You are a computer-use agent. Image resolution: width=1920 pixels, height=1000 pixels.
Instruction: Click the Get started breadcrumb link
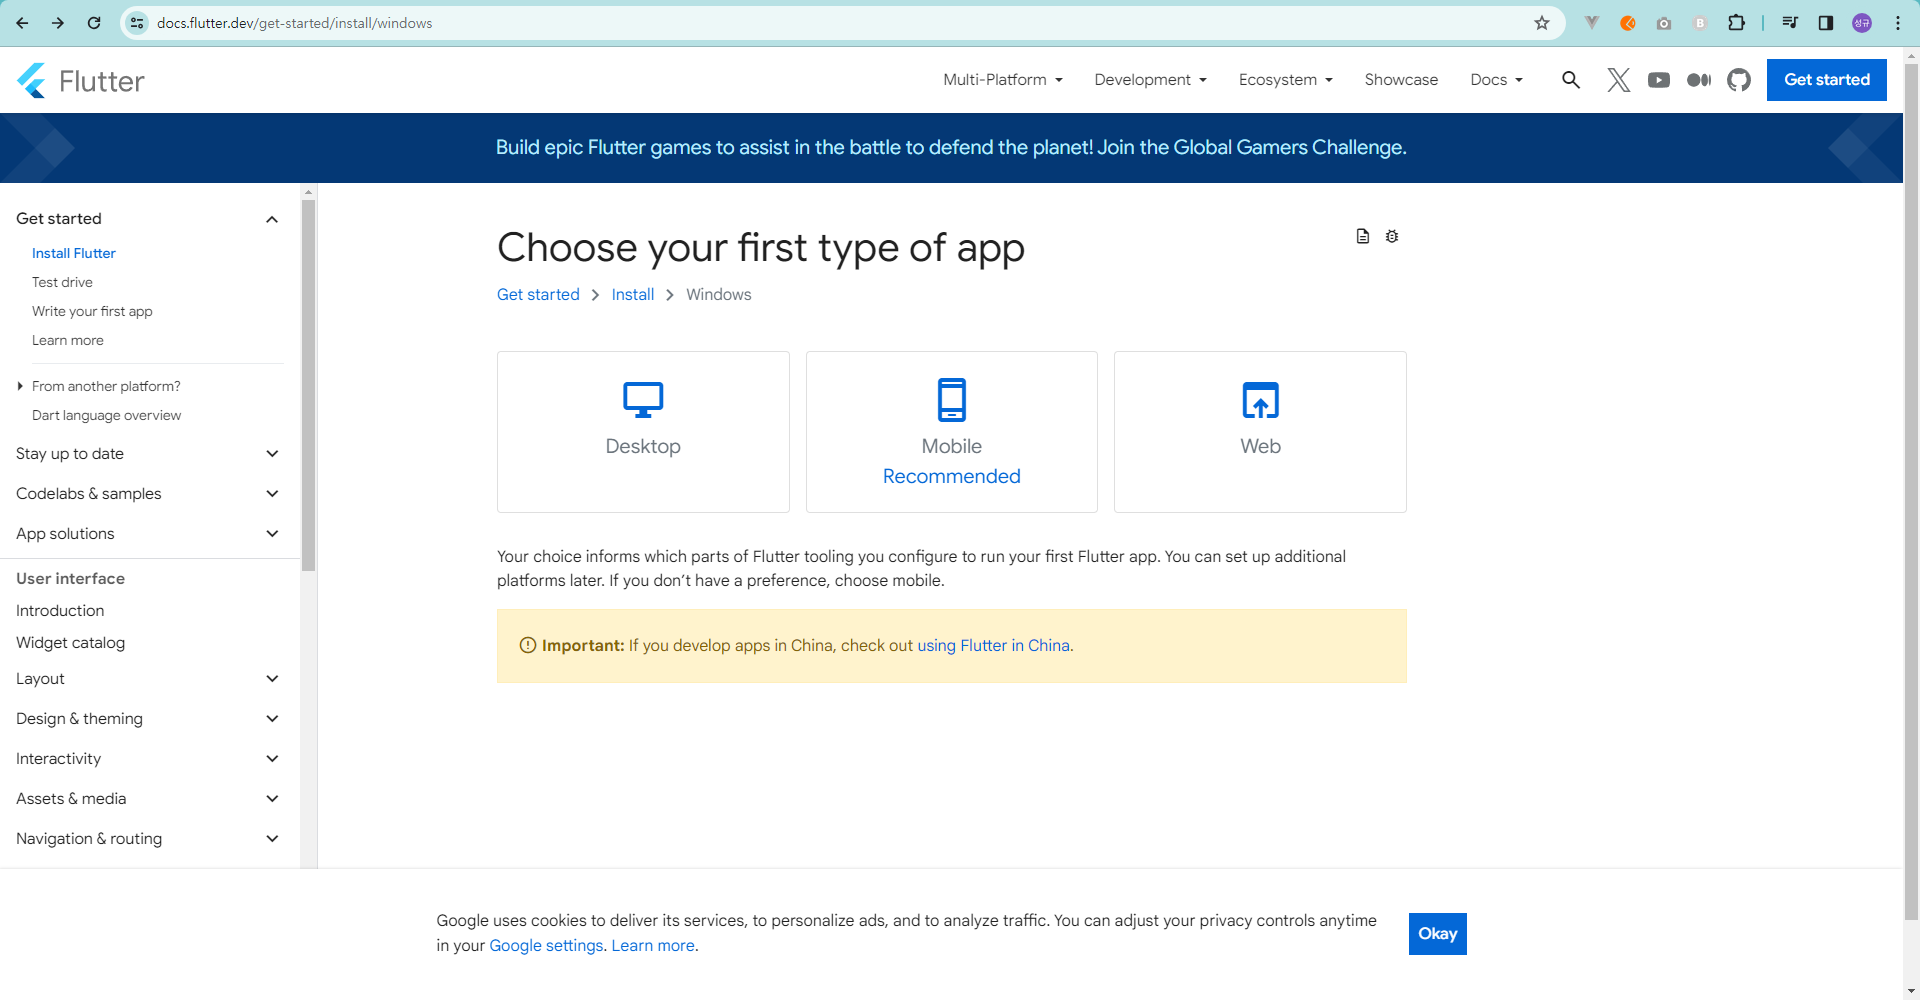[x=538, y=295]
